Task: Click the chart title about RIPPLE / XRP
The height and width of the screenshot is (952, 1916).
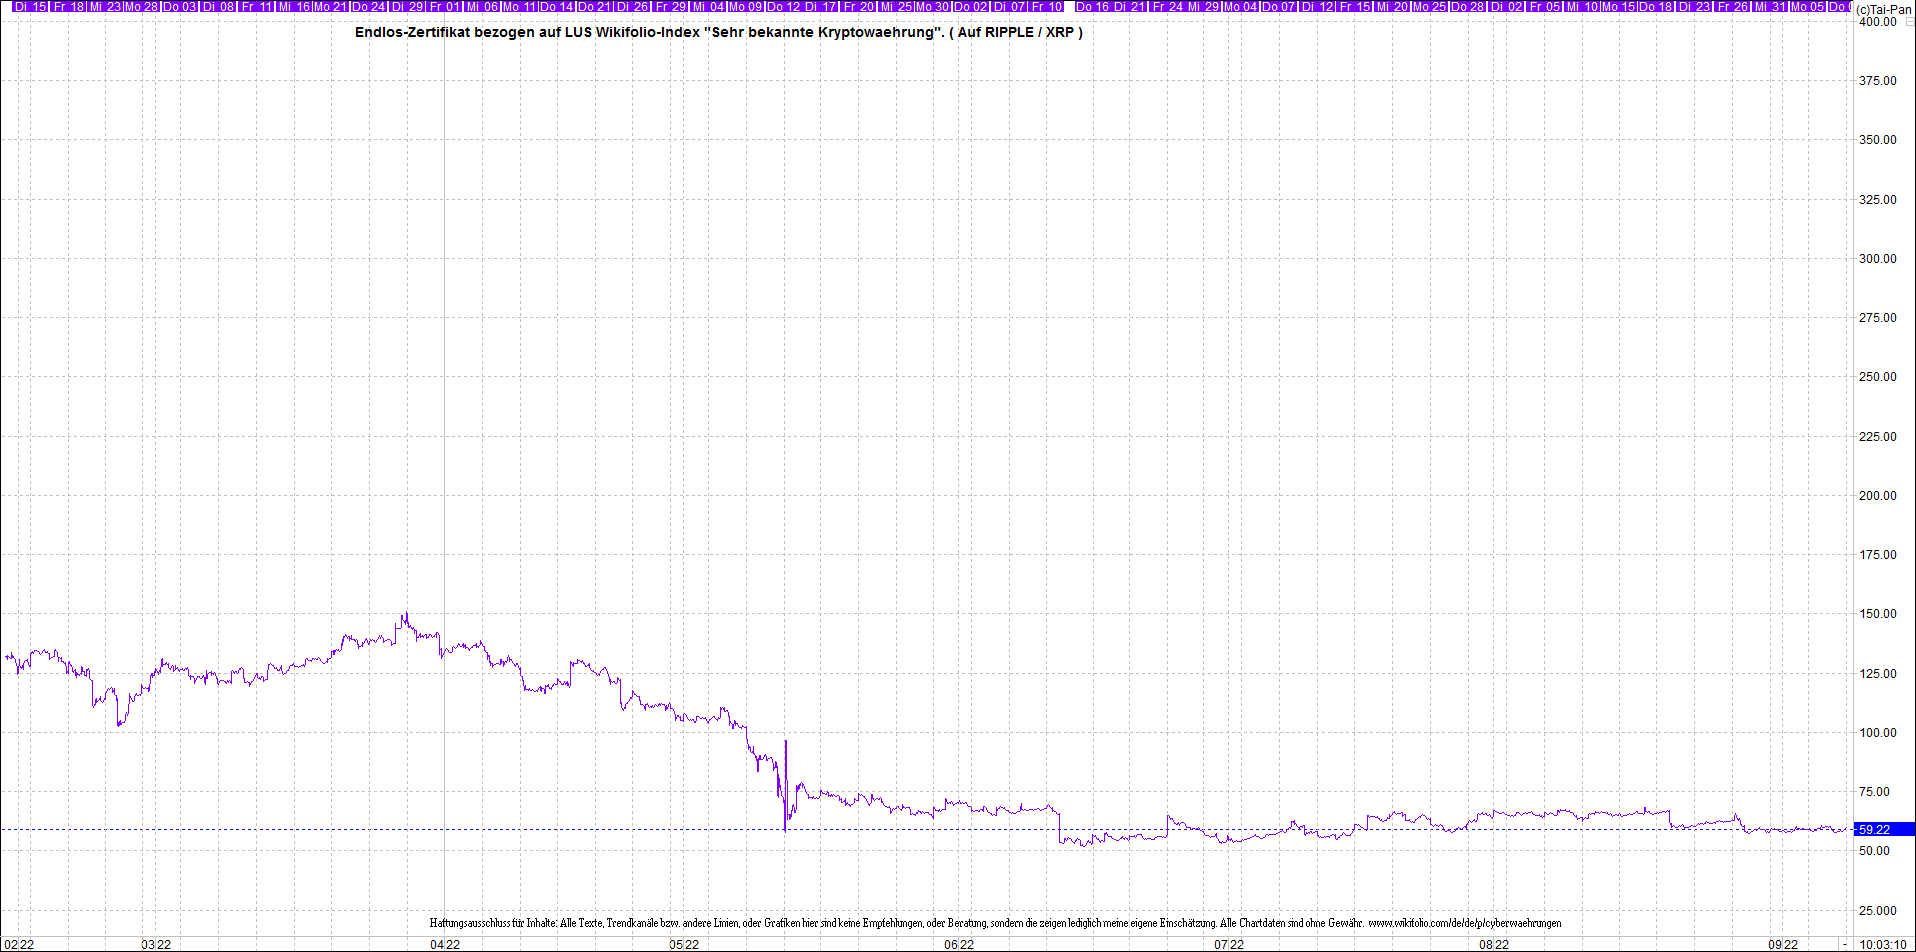Action: coord(718,32)
